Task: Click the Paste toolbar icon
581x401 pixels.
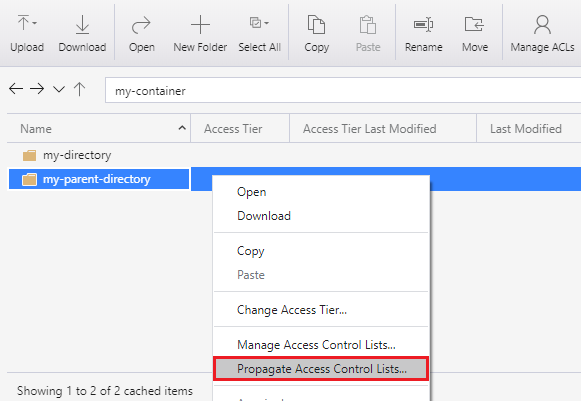Action: click(368, 24)
